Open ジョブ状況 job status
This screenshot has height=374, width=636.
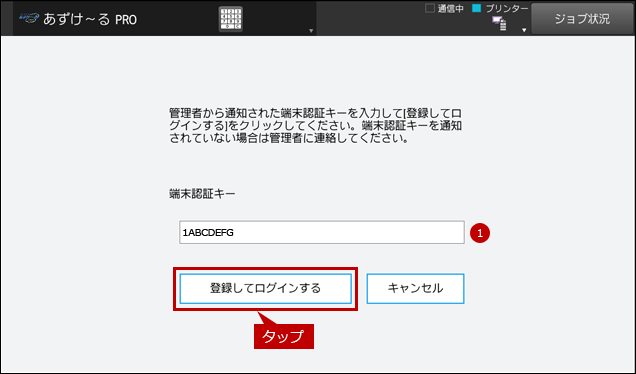click(582, 19)
